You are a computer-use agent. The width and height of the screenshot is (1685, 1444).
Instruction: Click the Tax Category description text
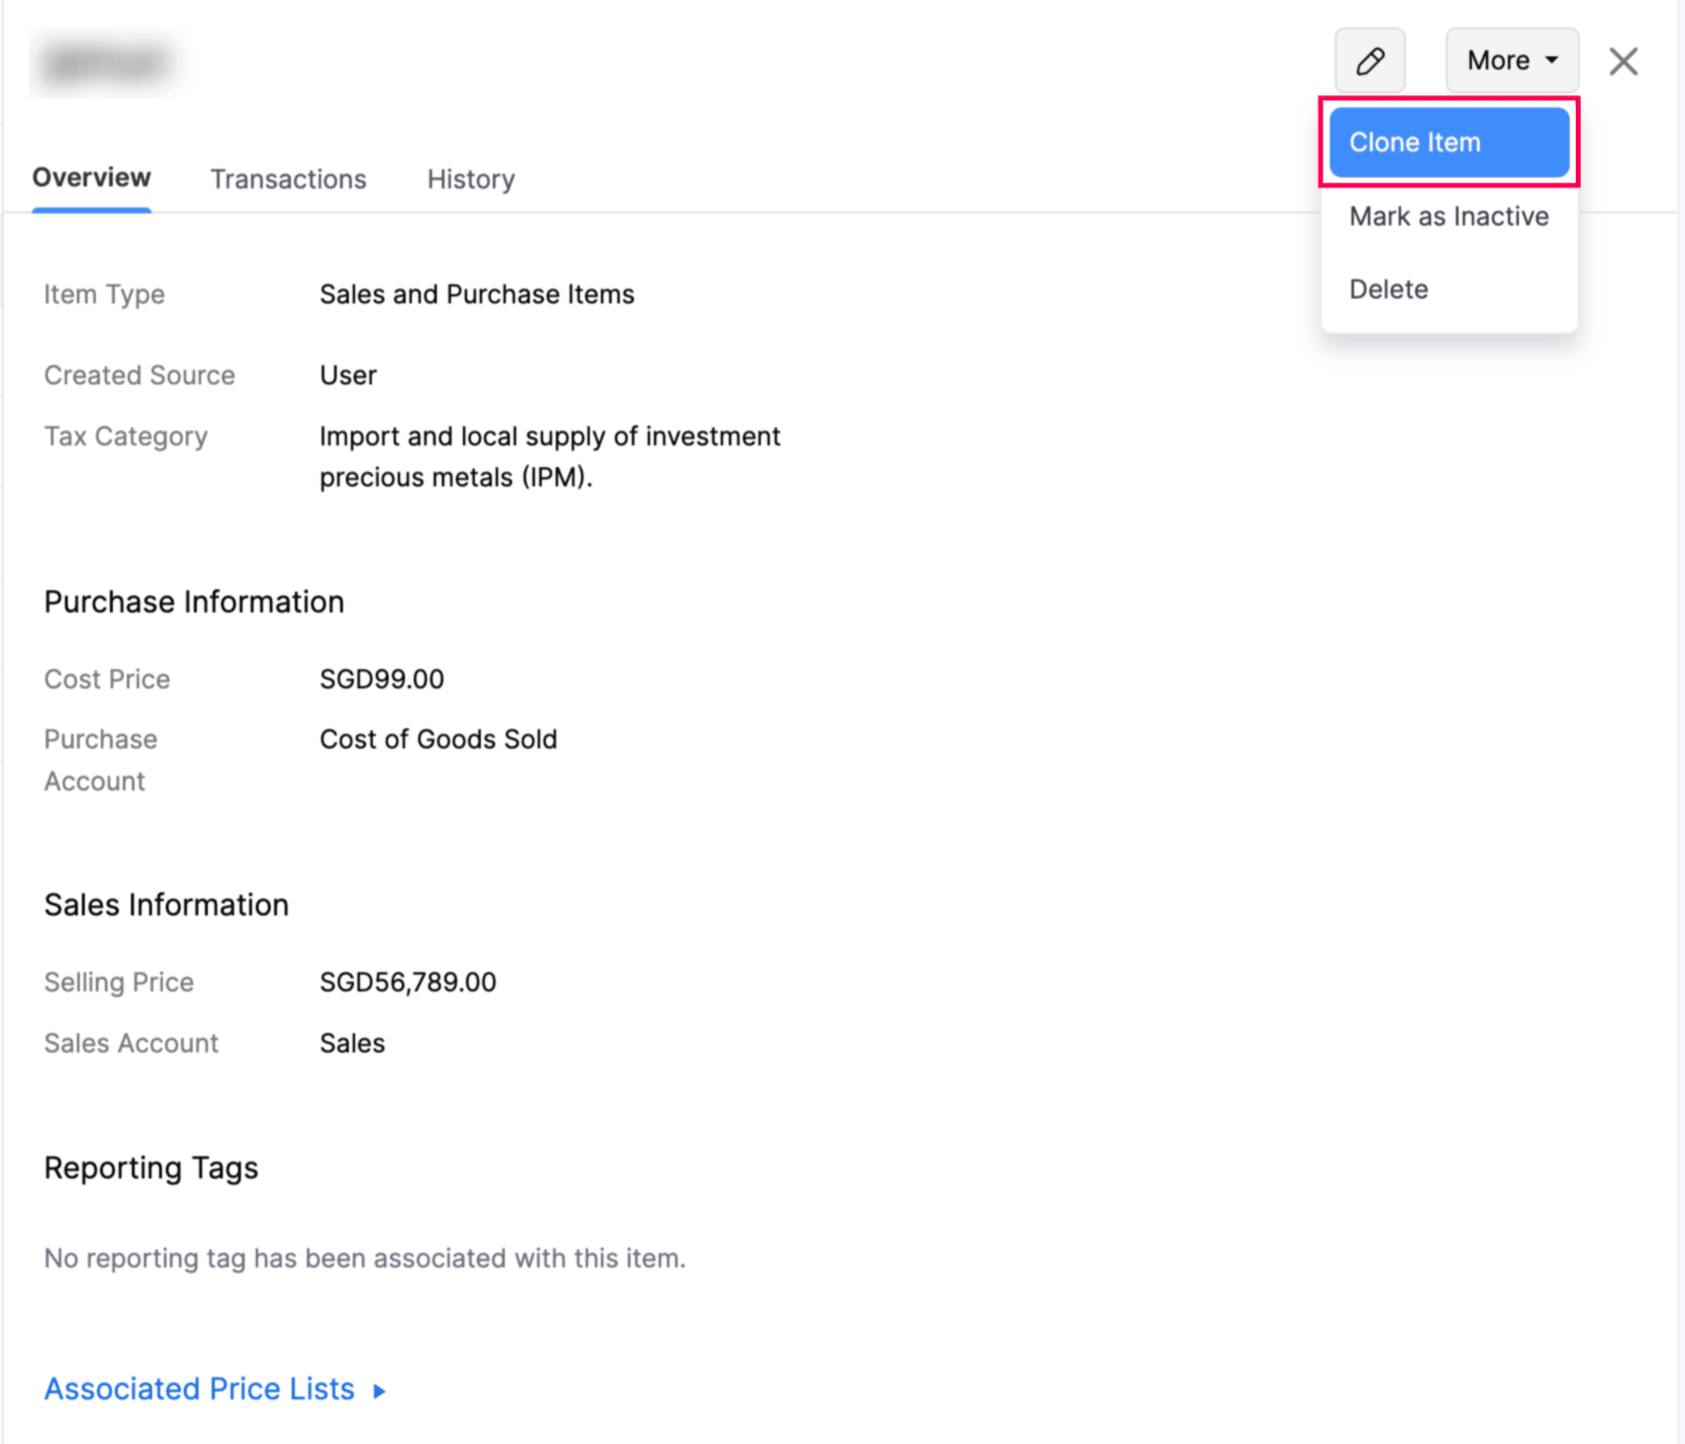point(549,457)
